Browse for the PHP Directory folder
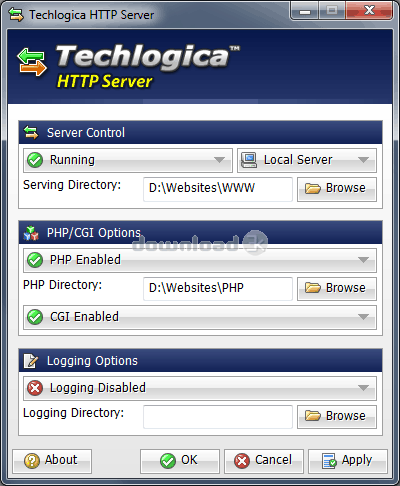Viewport: 400px width, 486px height. tap(337, 289)
